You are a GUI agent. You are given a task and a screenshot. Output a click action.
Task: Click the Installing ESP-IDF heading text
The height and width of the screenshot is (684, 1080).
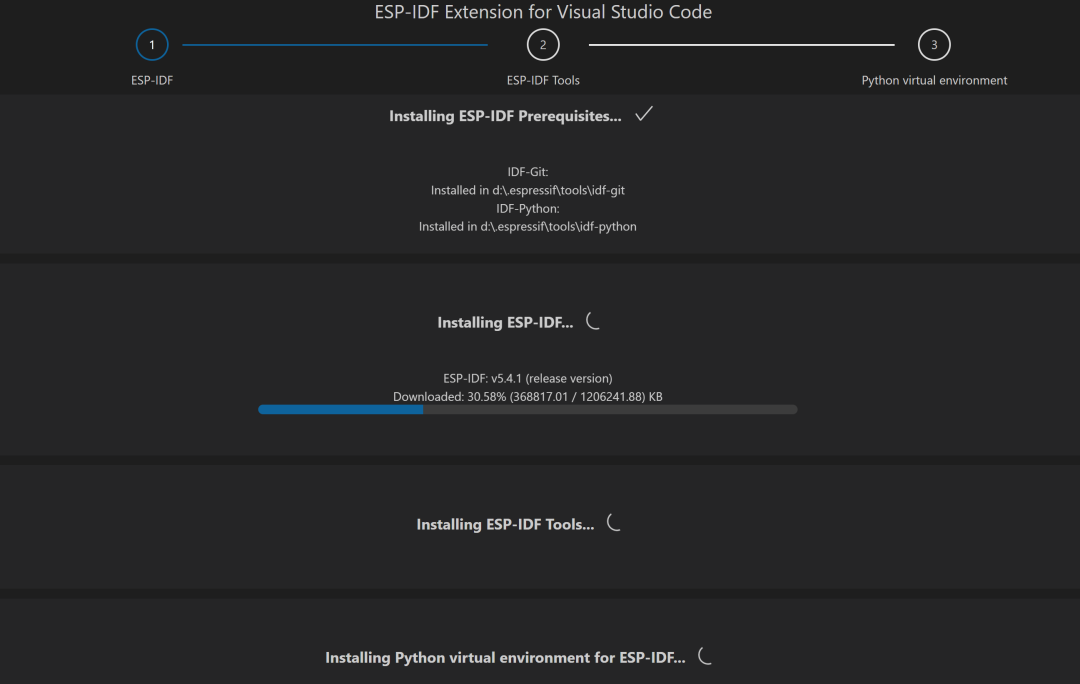pos(505,323)
